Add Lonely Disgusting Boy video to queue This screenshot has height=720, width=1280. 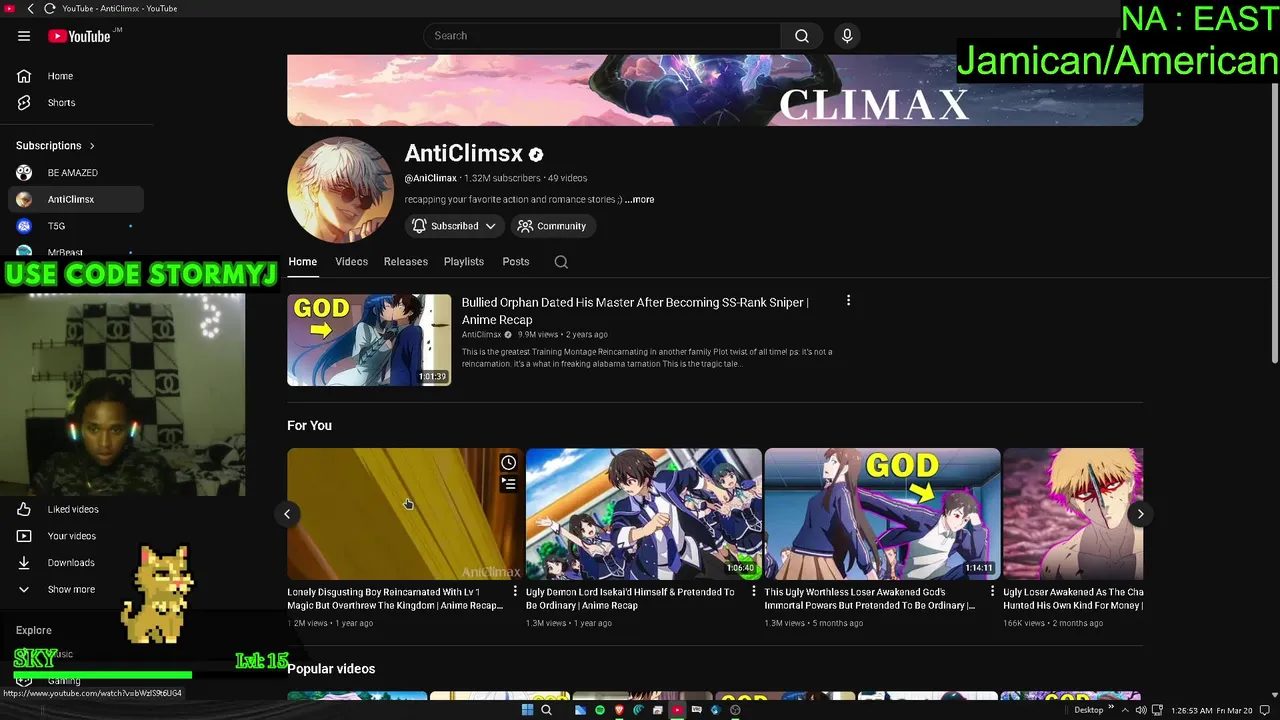(x=509, y=484)
